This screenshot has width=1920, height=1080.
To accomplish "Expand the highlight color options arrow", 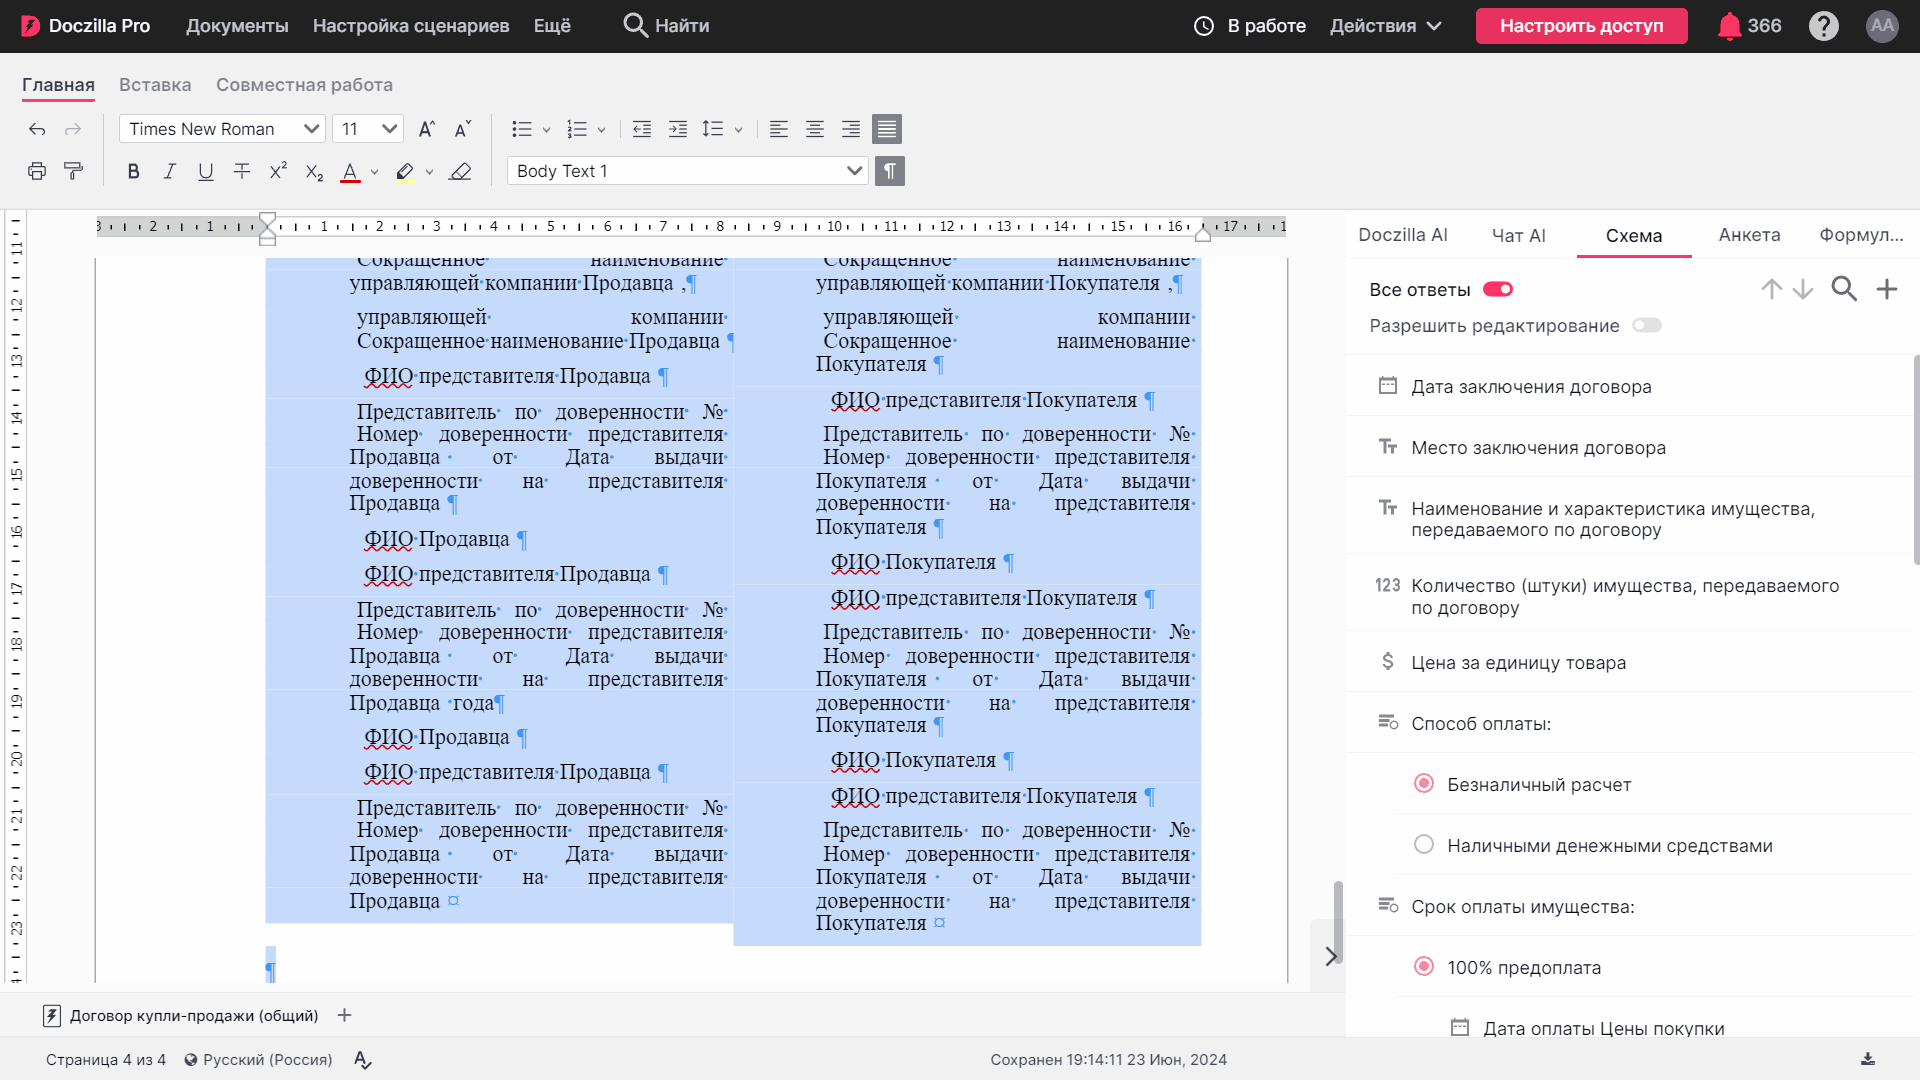I will [429, 172].
